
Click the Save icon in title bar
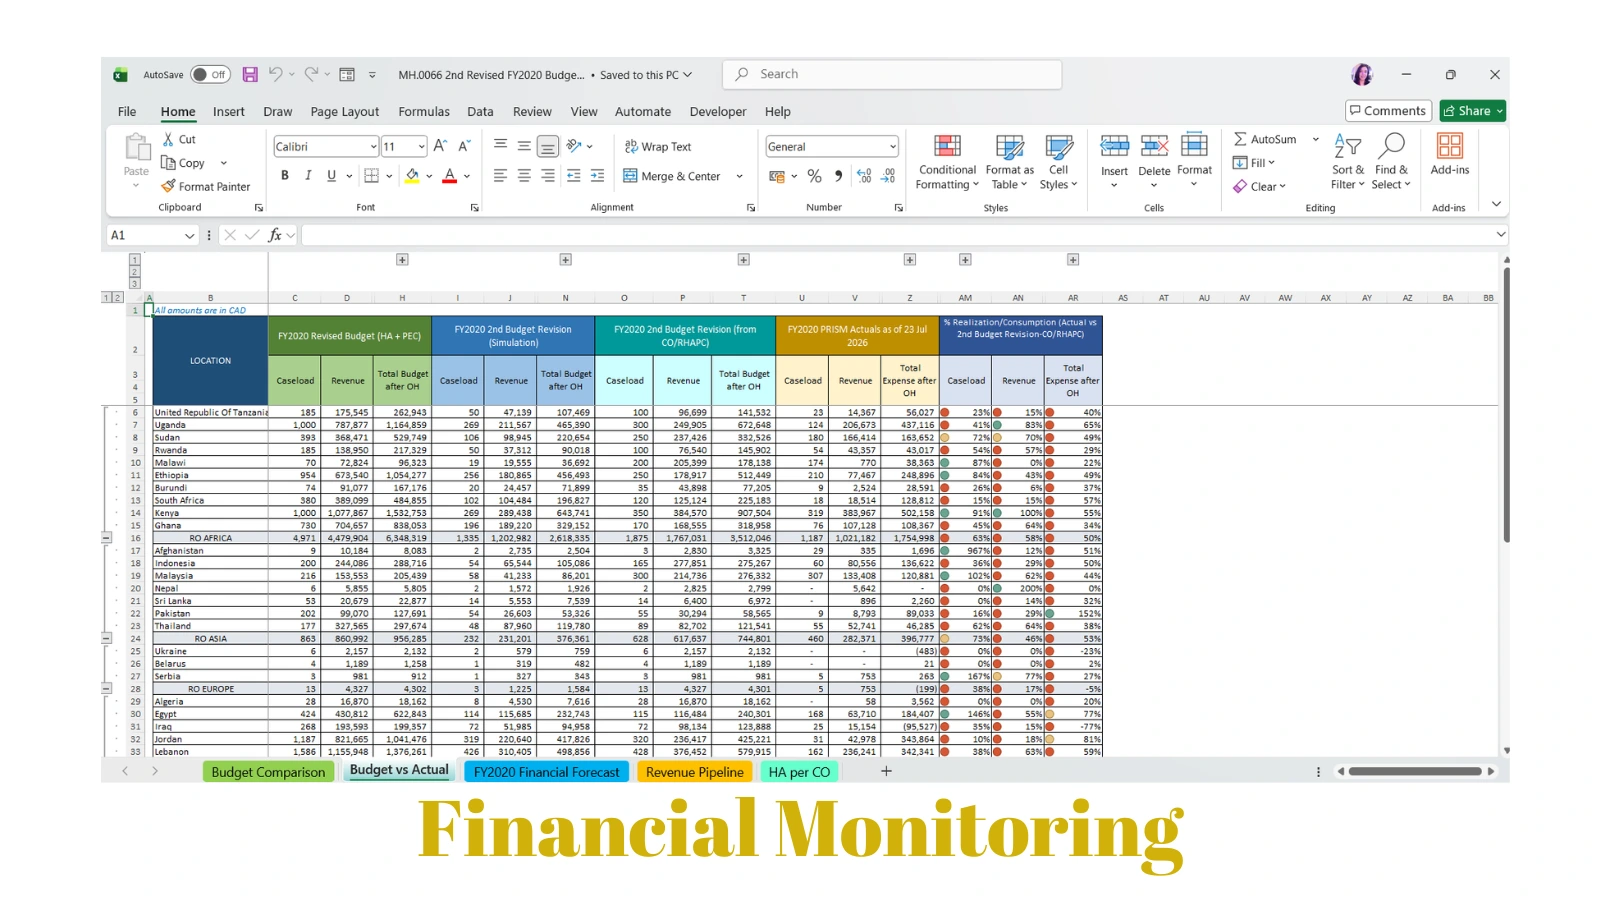coord(250,75)
